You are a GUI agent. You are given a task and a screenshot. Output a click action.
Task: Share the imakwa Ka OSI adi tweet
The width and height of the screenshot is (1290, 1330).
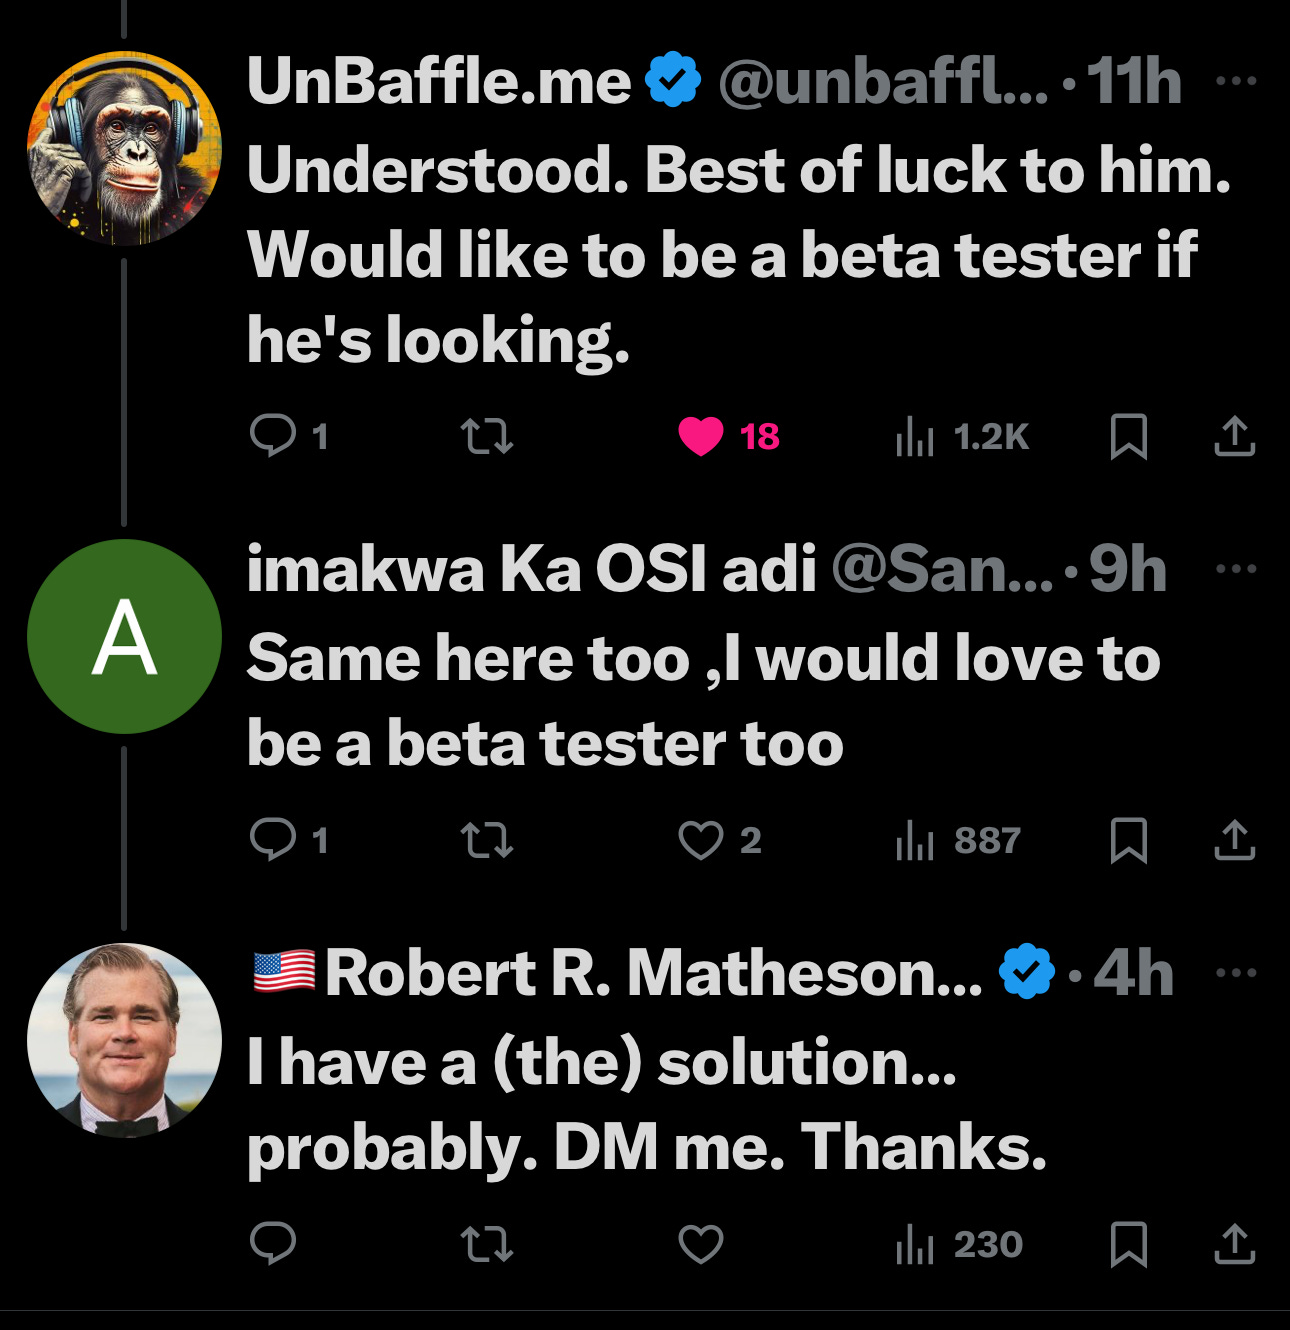1235,840
